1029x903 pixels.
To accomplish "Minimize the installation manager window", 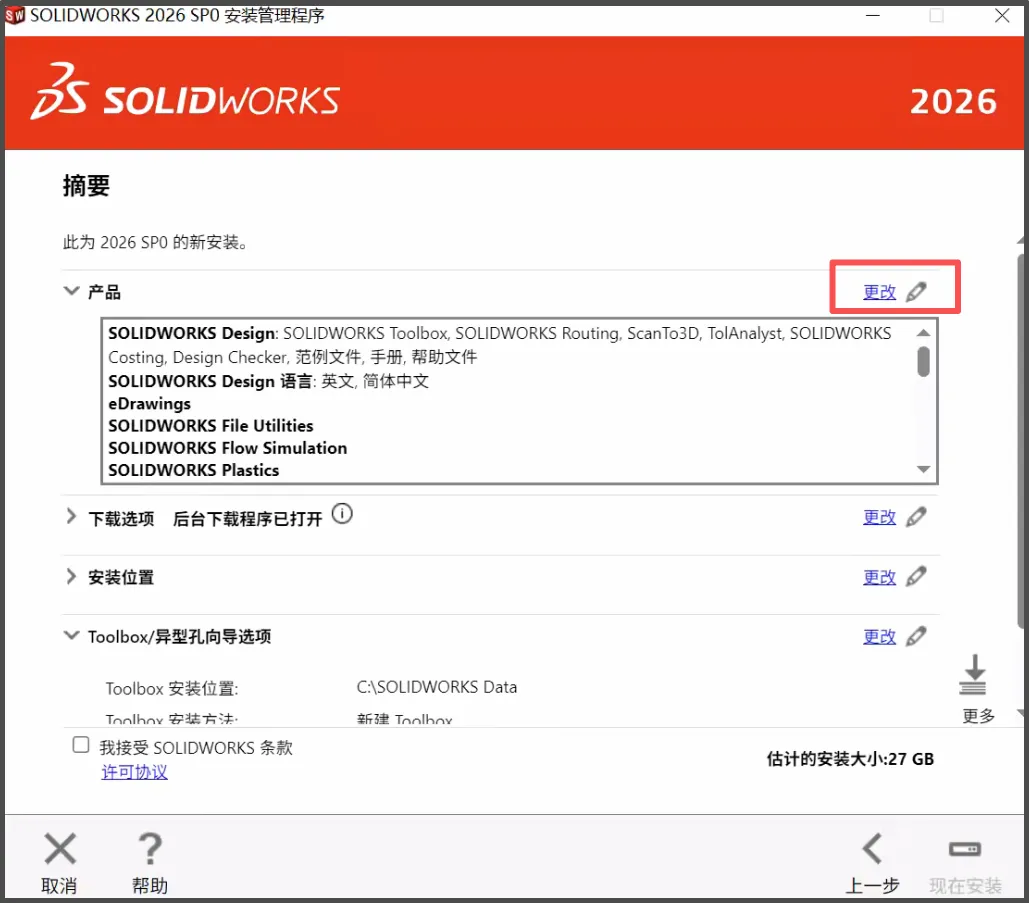I will [873, 15].
